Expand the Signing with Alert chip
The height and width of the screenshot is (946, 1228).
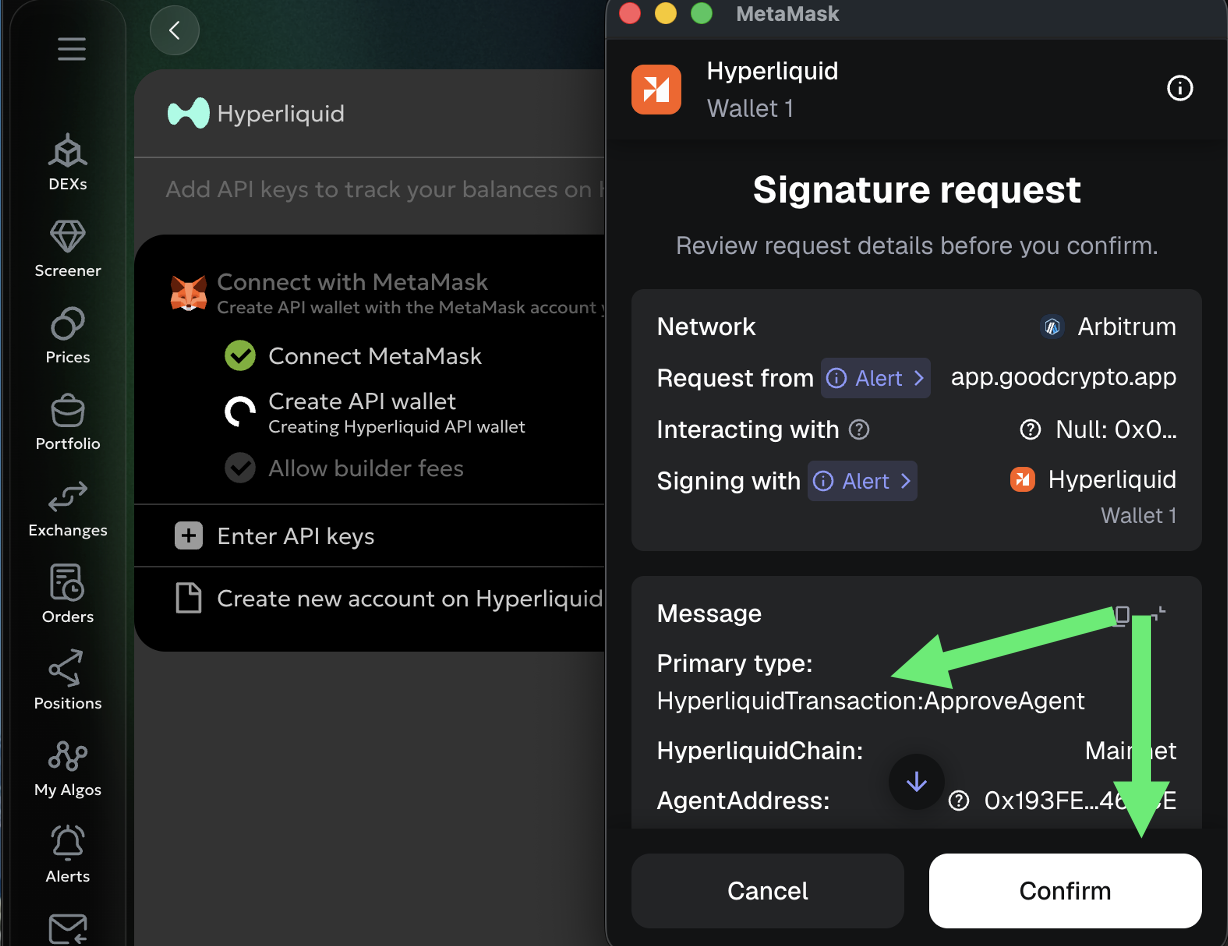coord(862,481)
